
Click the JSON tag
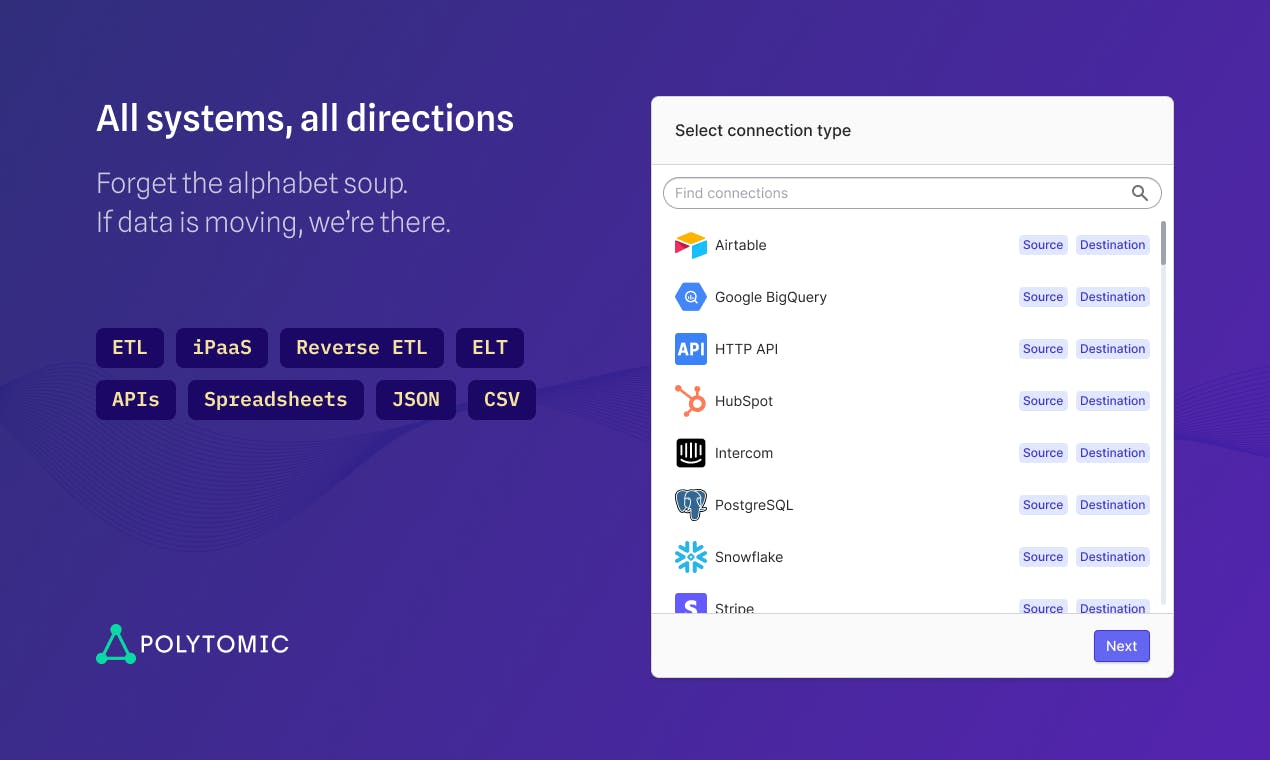click(416, 400)
